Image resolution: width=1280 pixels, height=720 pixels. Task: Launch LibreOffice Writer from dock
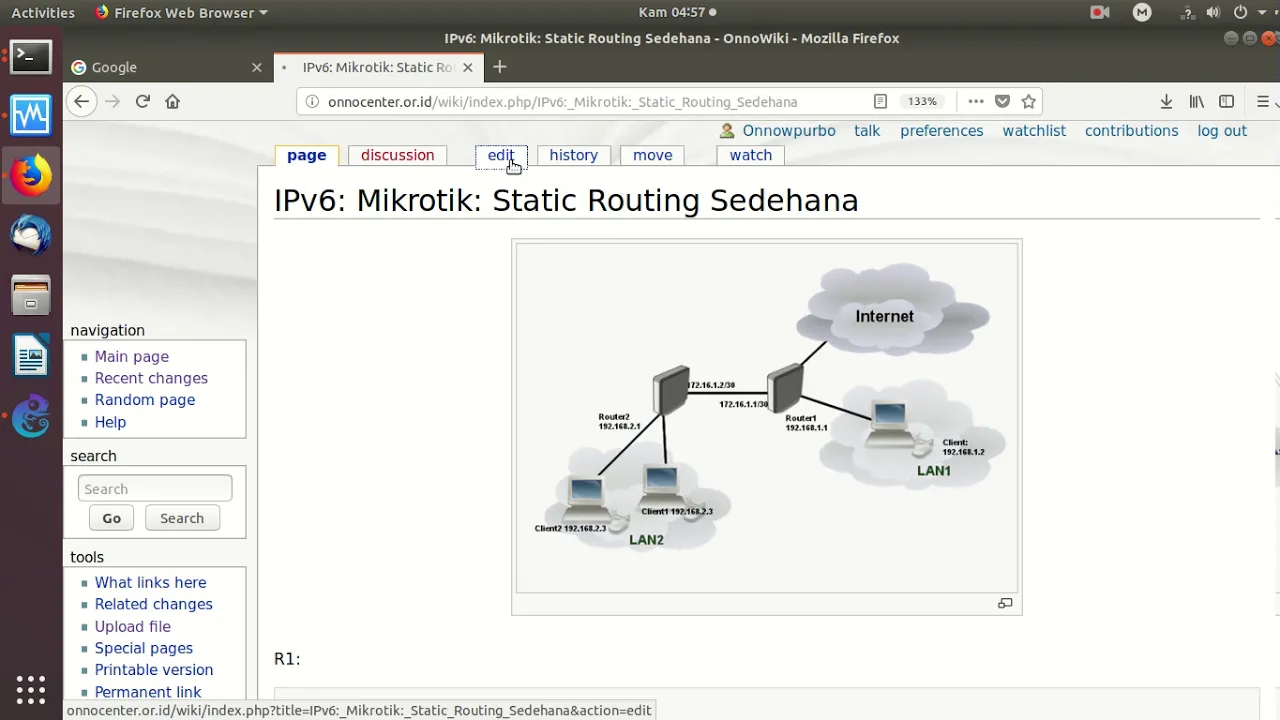(x=31, y=356)
